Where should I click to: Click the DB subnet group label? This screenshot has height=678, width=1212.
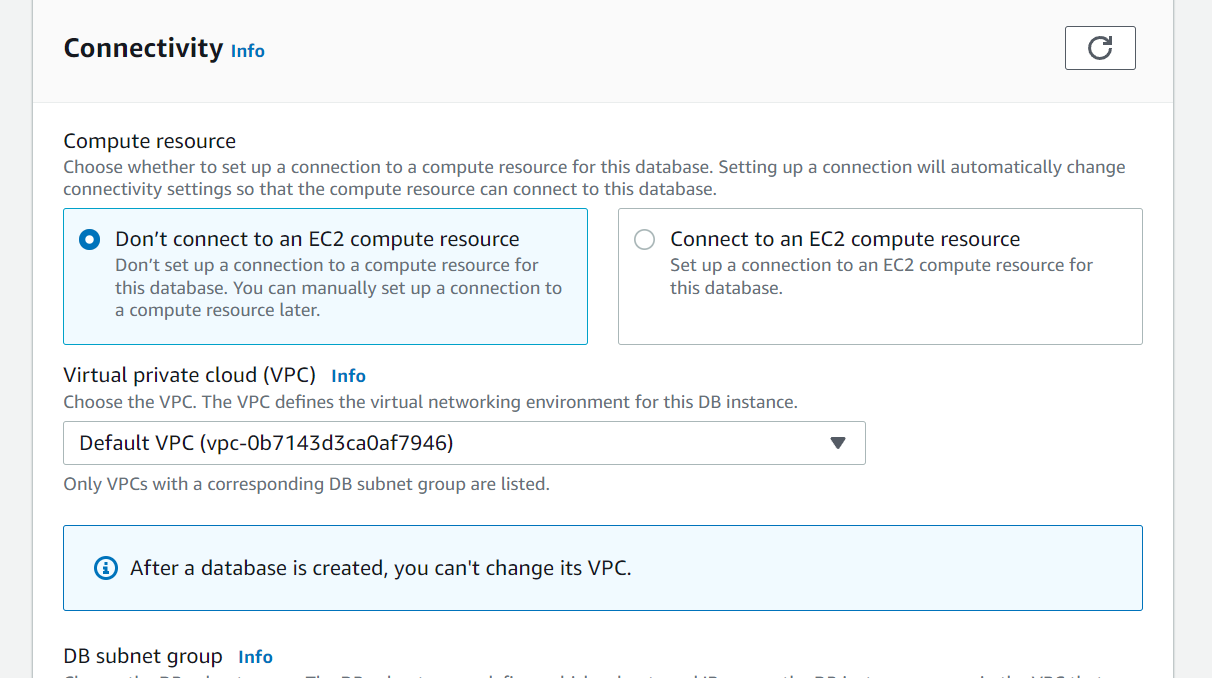143,656
